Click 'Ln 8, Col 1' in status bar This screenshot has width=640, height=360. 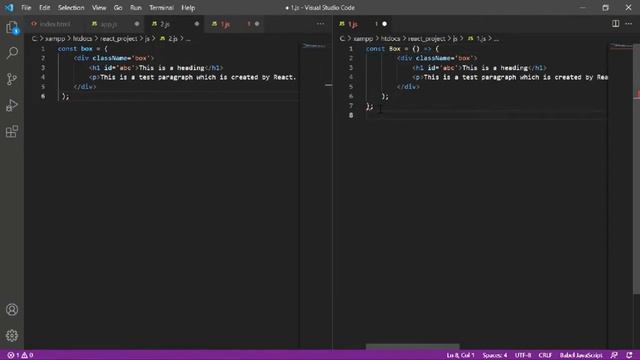460,355
